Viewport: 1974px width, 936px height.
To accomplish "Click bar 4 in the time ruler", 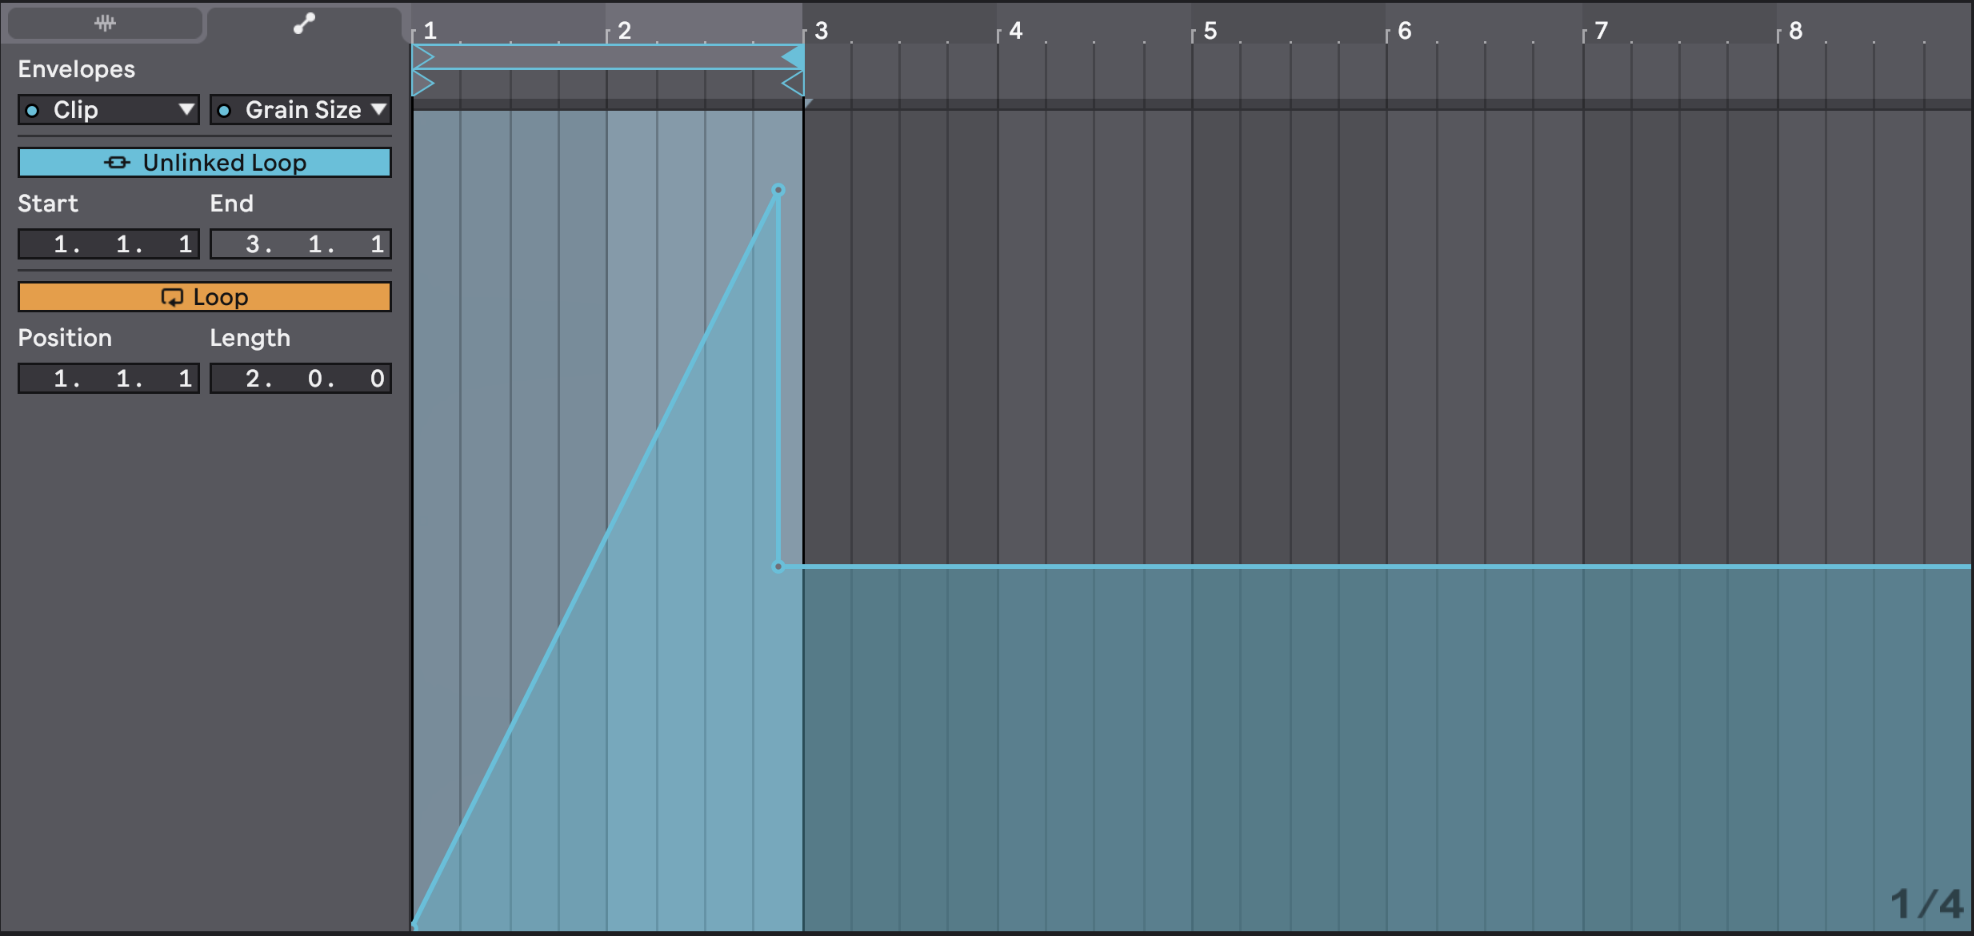I will click(x=1015, y=30).
